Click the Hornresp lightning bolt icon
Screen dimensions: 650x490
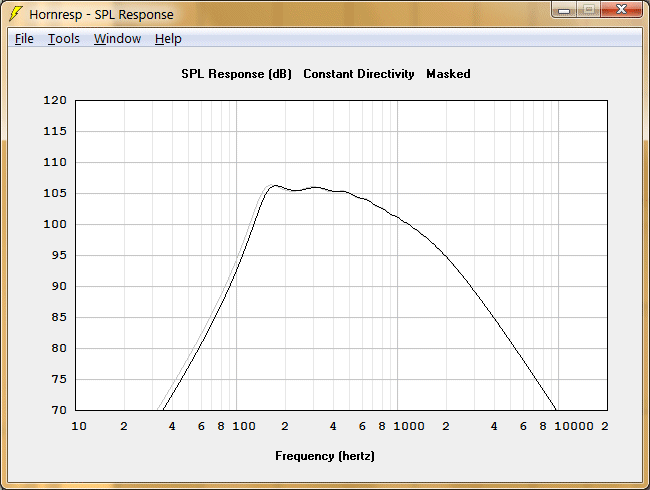[x=15, y=14]
